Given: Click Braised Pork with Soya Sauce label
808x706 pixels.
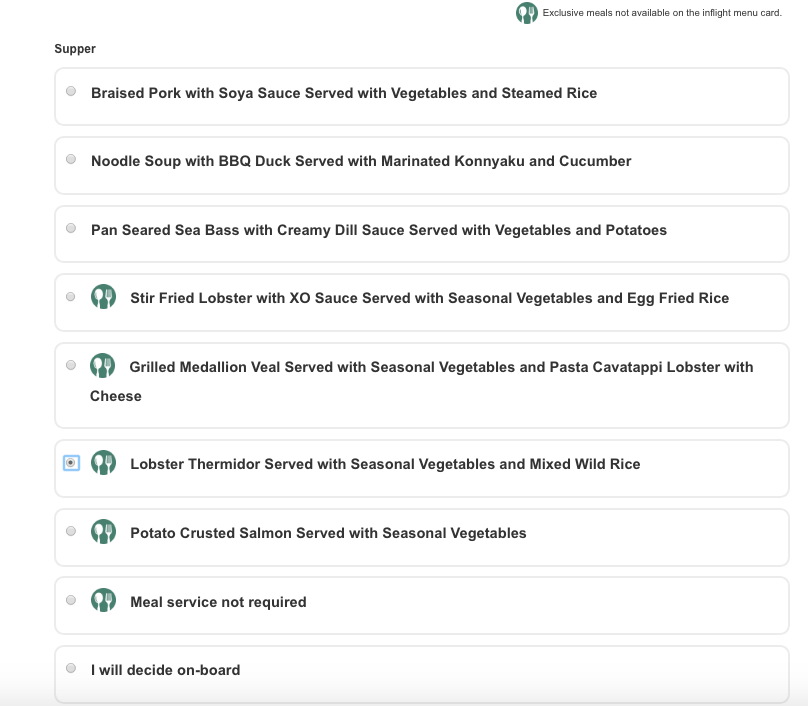Looking at the screenshot, I should click(344, 93).
